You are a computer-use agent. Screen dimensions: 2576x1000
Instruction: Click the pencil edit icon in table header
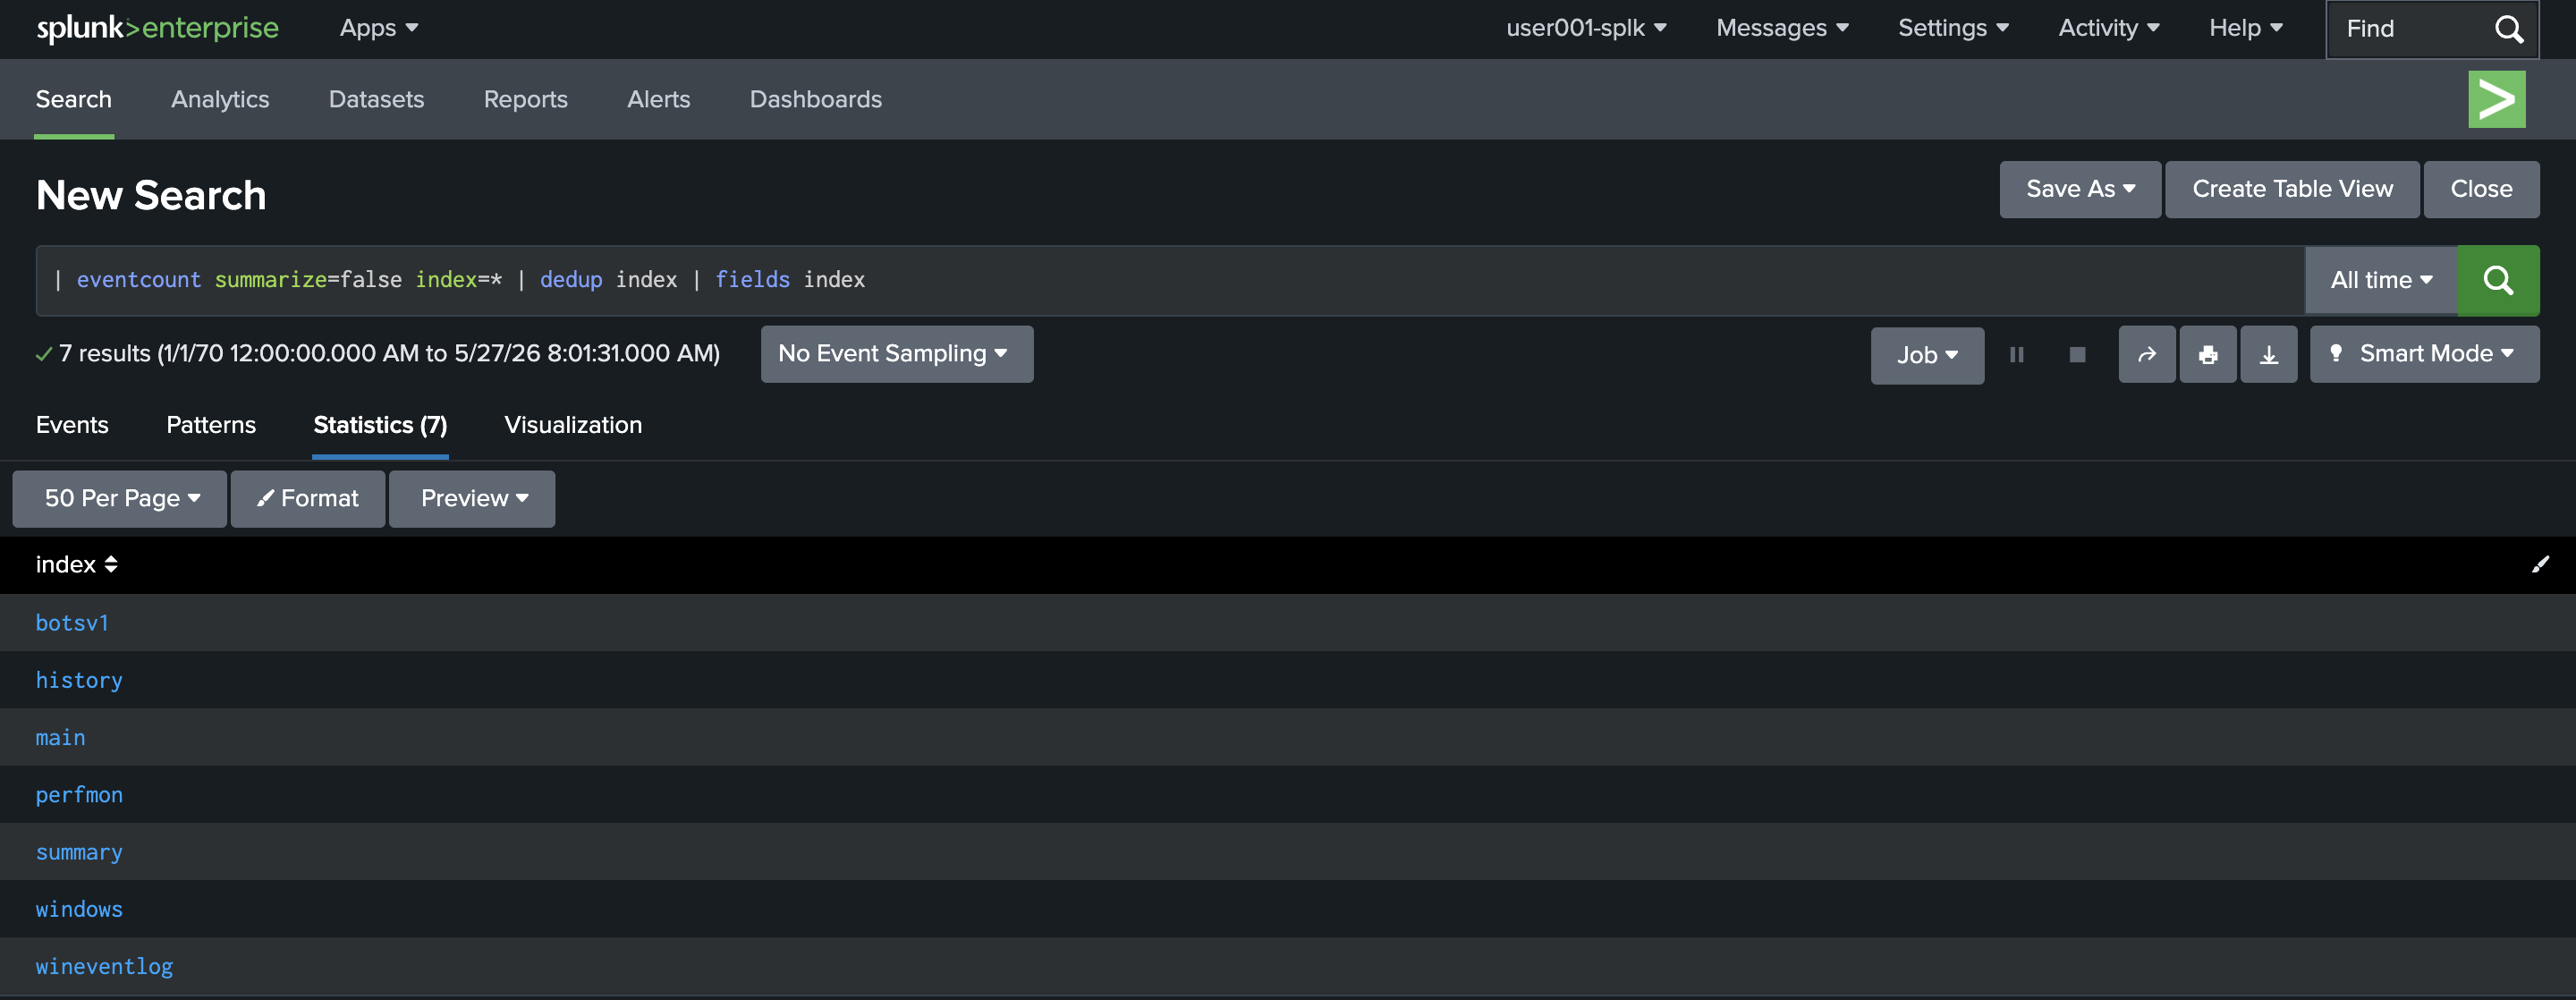click(2540, 565)
